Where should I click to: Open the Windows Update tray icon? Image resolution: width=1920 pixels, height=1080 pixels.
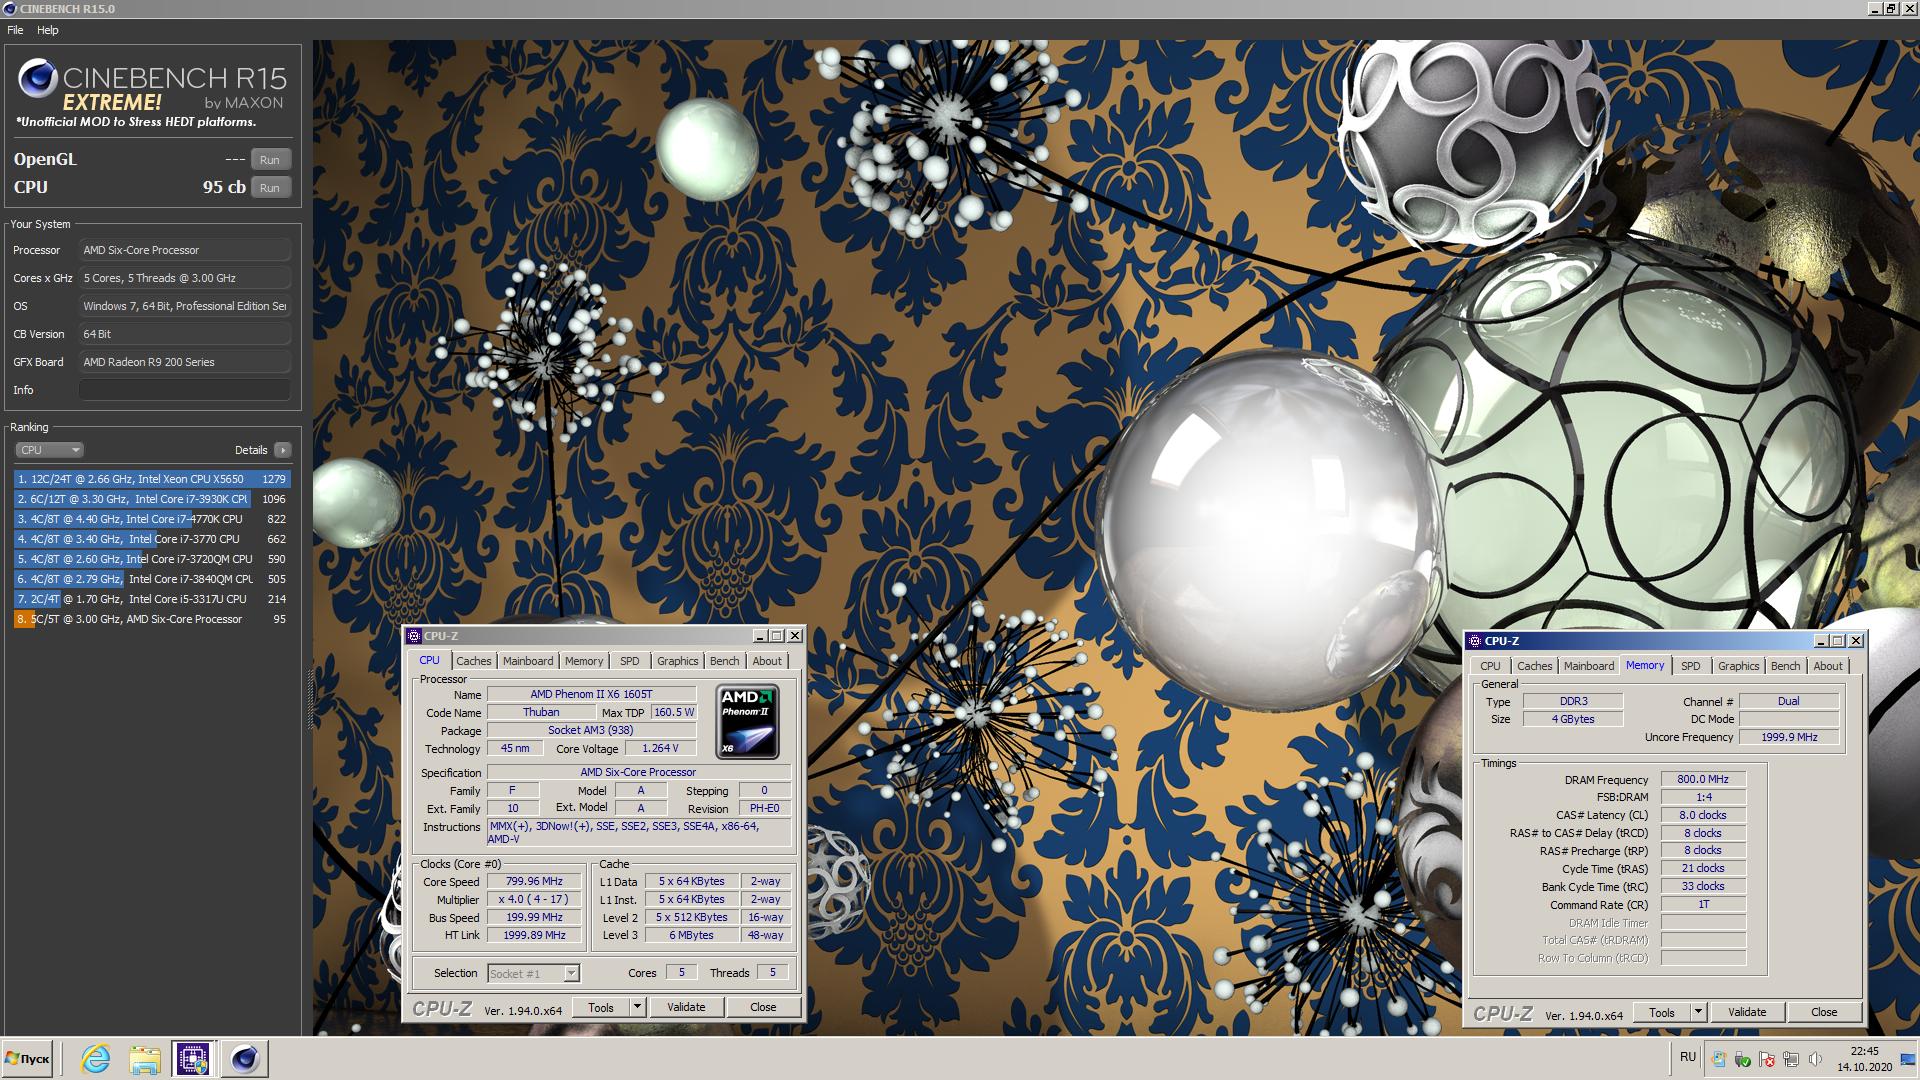tap(1719, 1059)
